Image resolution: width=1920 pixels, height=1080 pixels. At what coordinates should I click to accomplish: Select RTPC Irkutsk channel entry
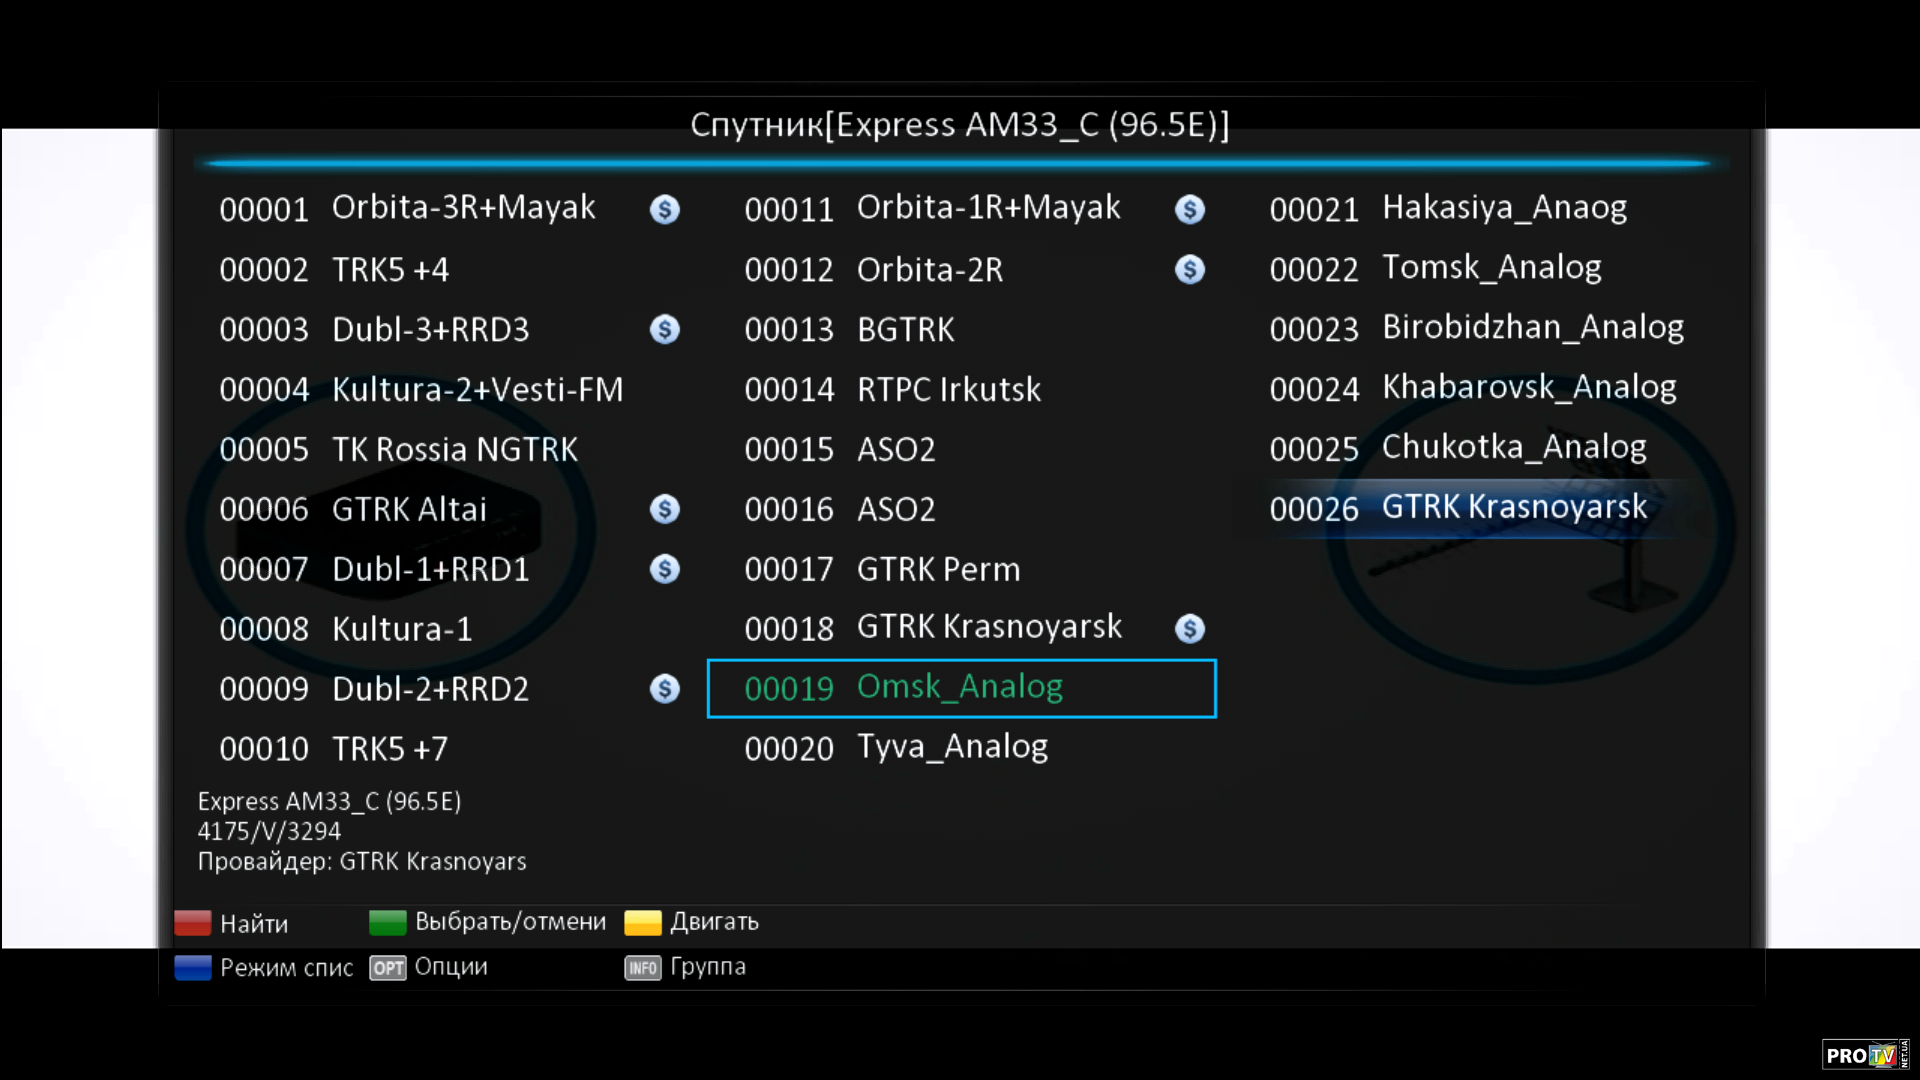tap(947, 389)
